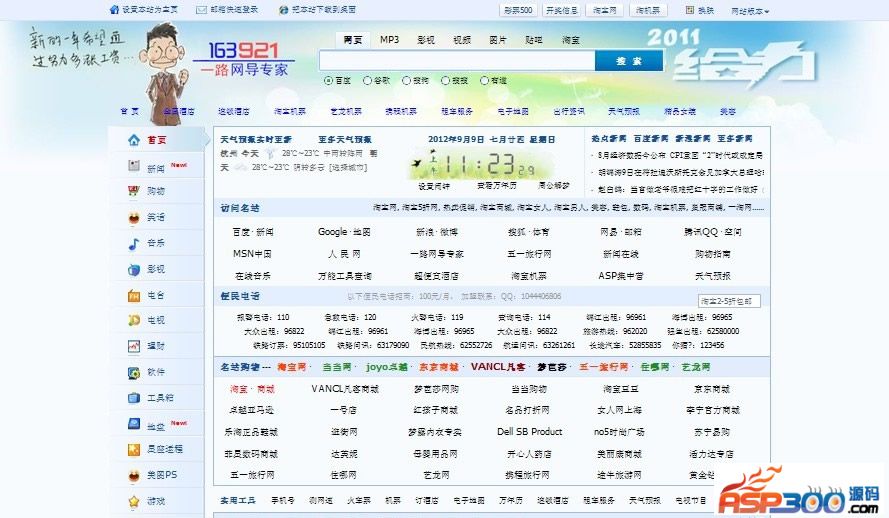Open the 电台 FM radio icon

[134, 295]
